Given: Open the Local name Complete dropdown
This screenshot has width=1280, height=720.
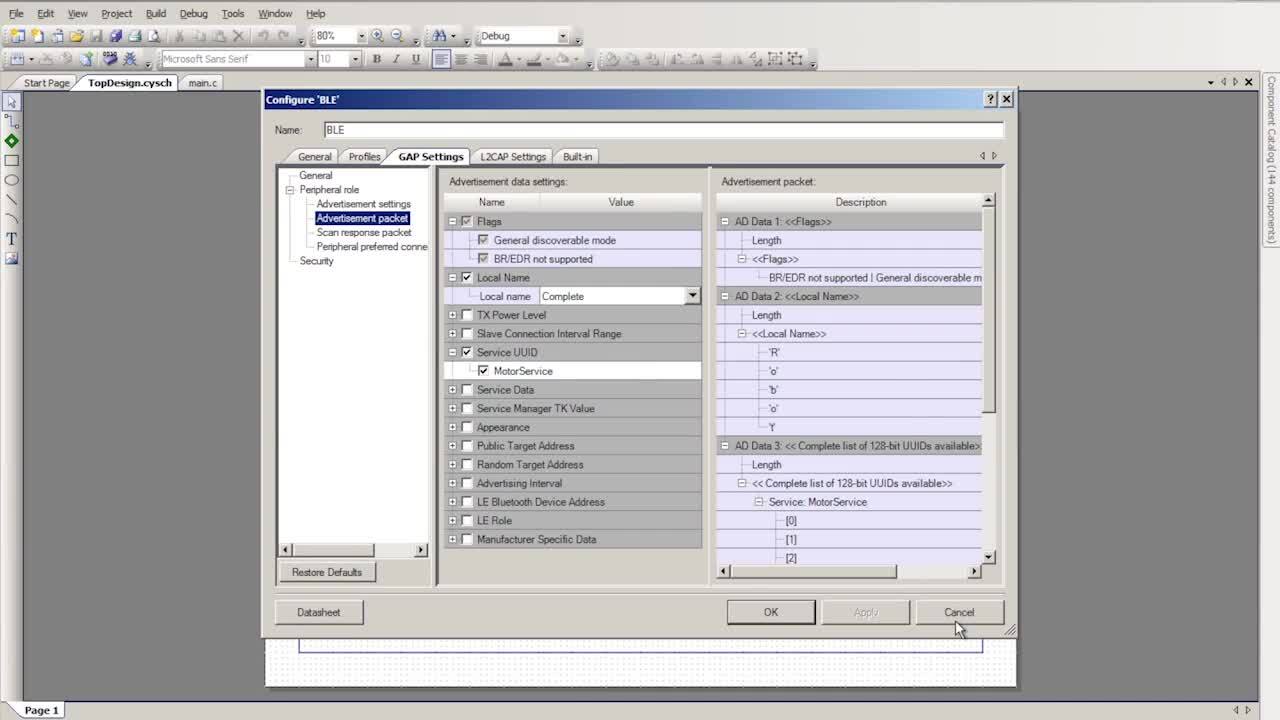Looking at the screenshot, I should point(693,296).
